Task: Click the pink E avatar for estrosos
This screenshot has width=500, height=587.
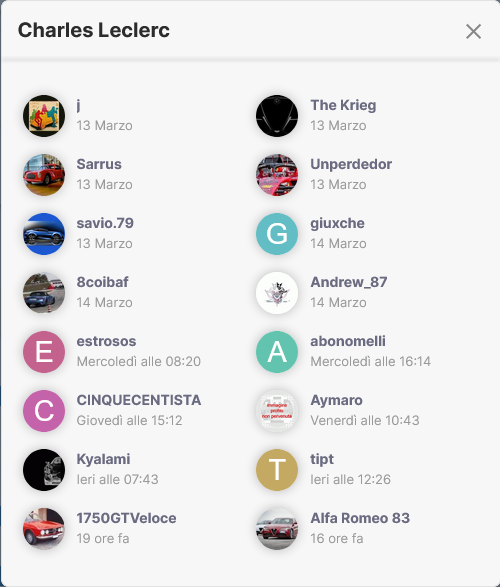Action: (44, 352)
